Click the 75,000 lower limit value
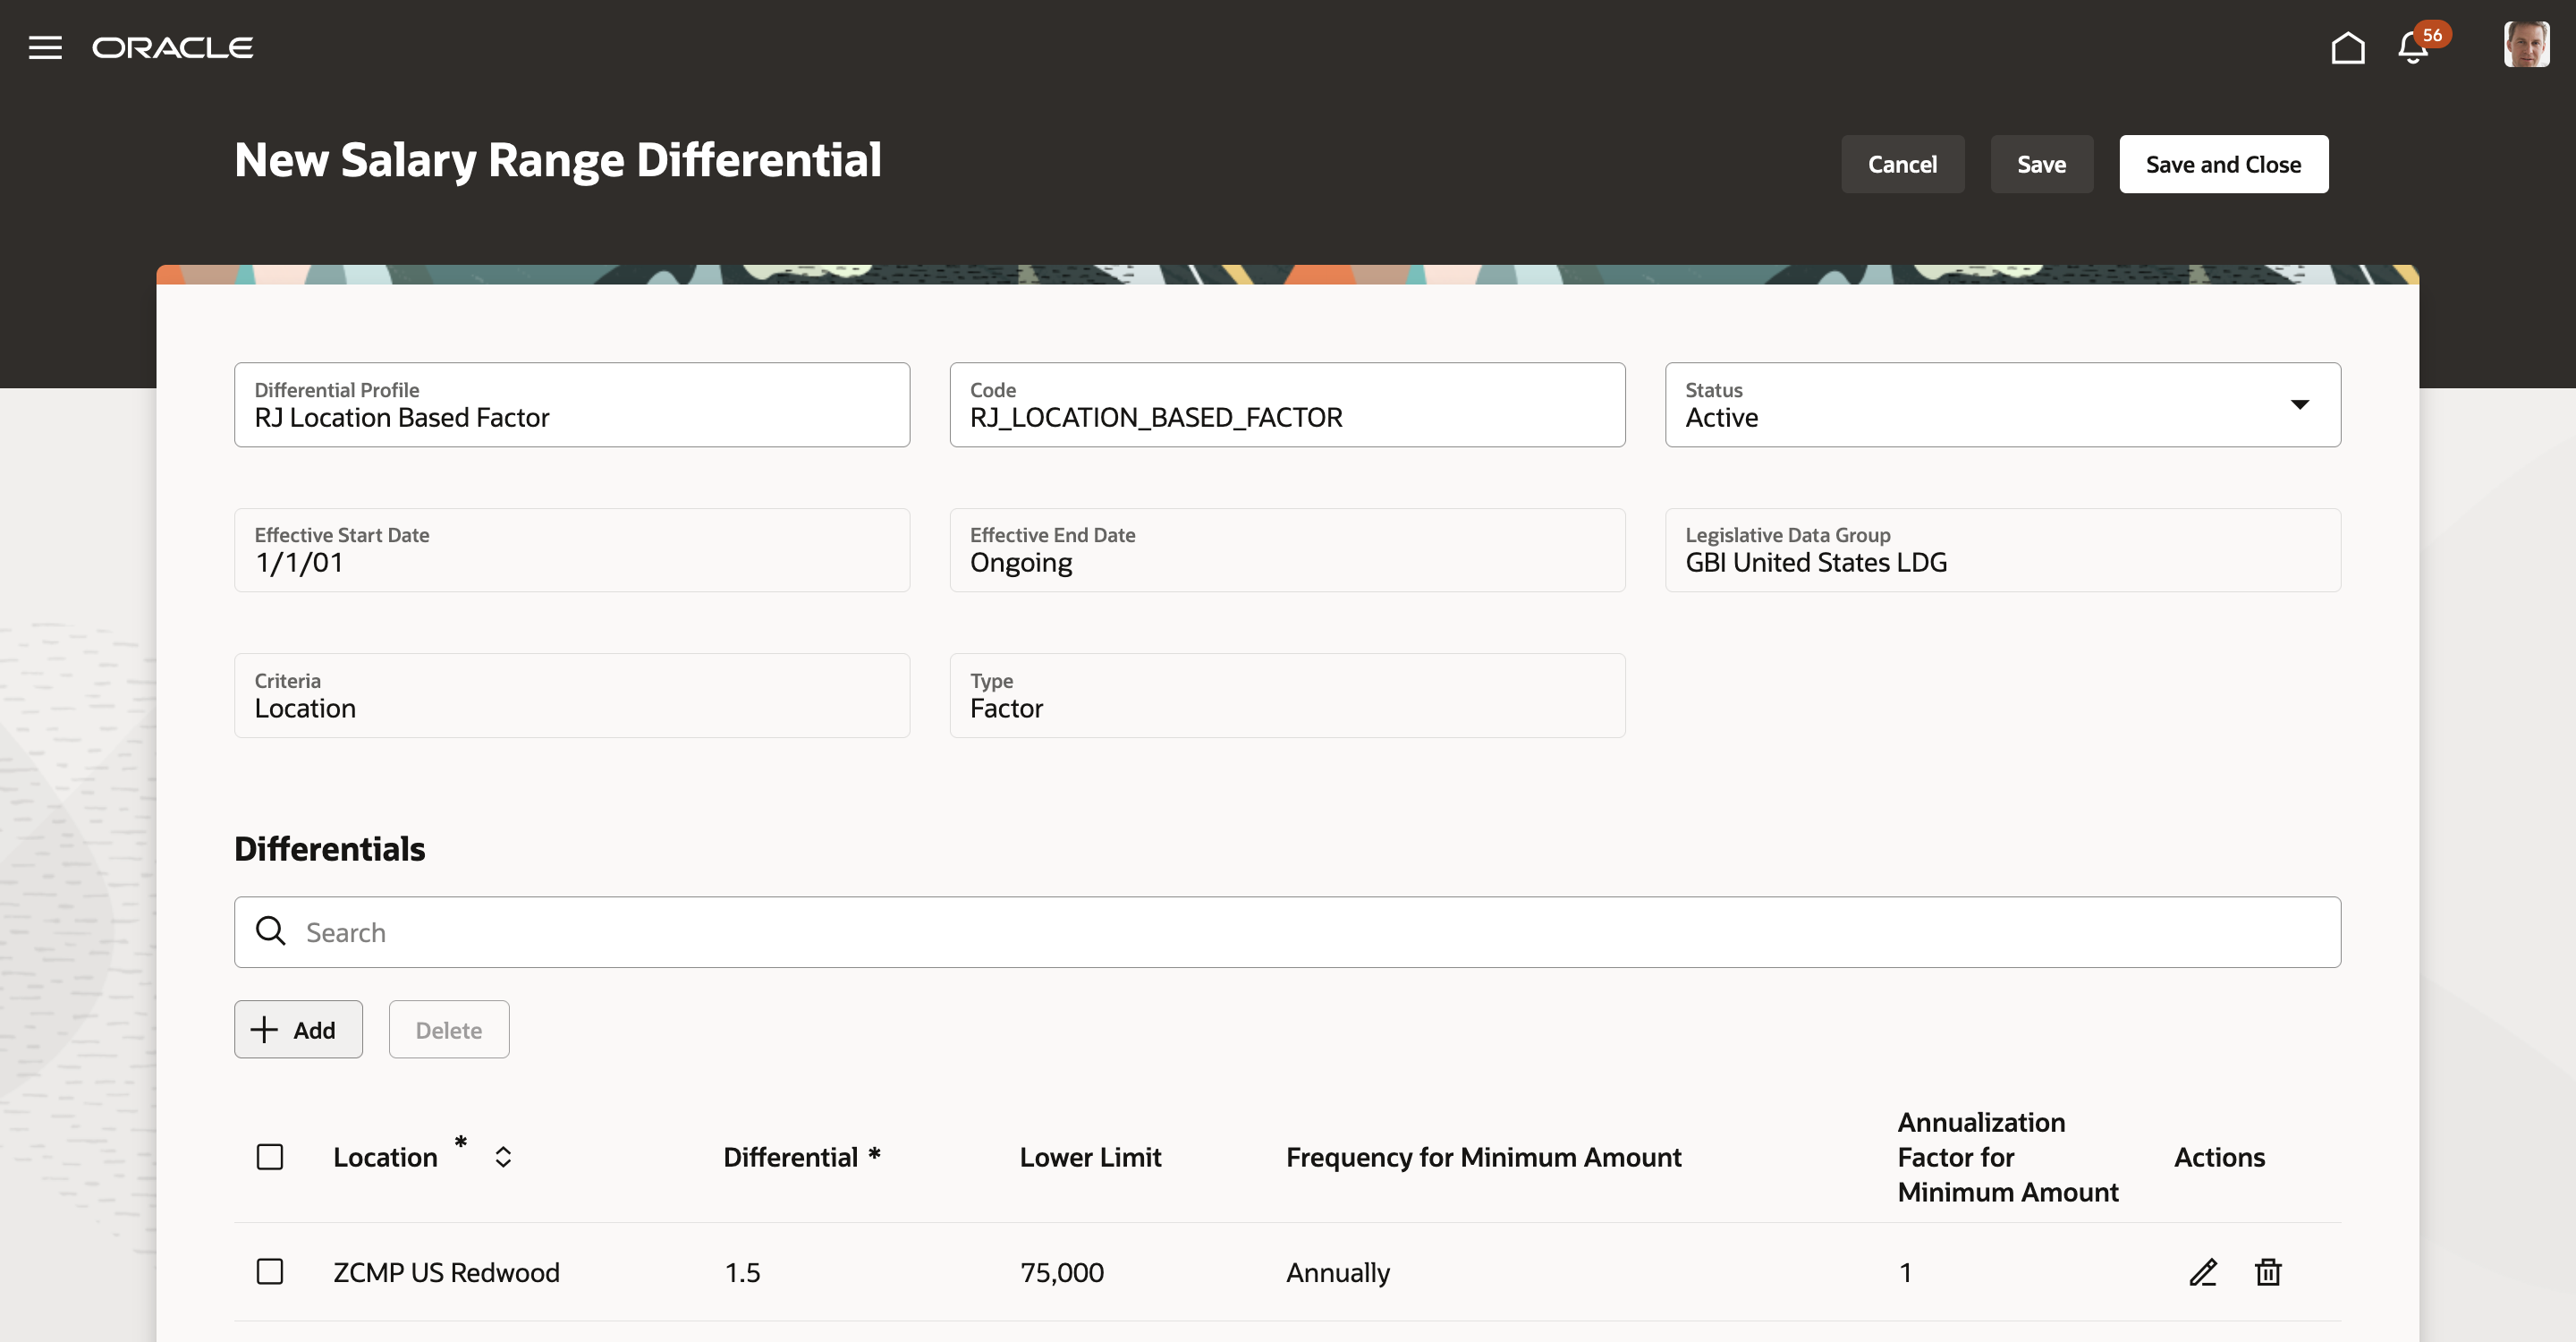This screenshot has height=1342, width=2576. click(1061, 1272)
